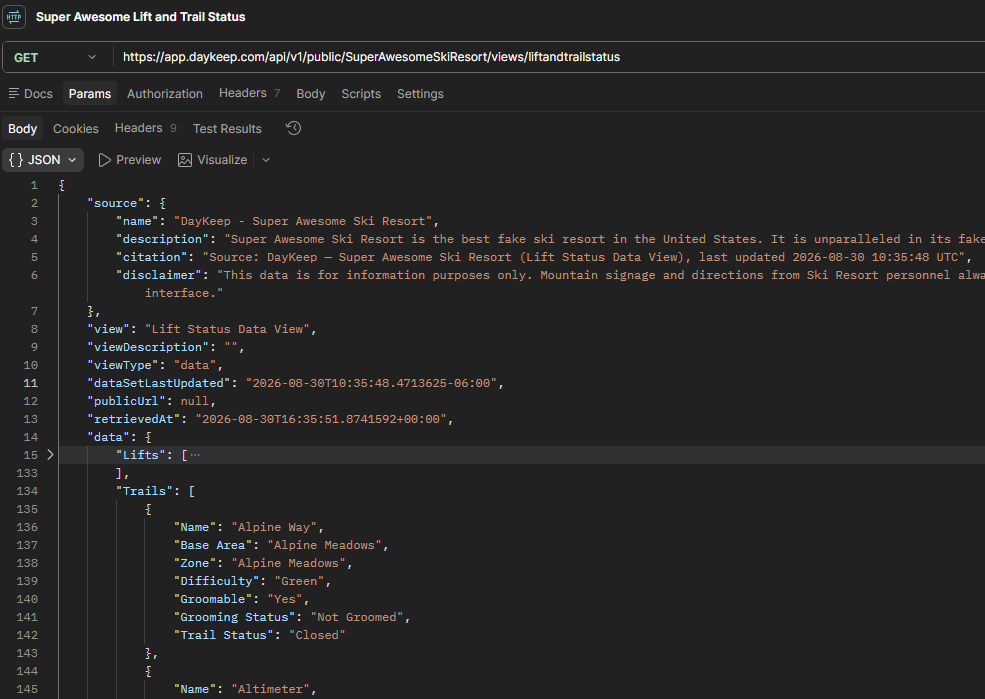The width and height of the screenshot is (985, 699).
Task: Click the null value of "publicUrl"
Action: click(195, 401)
